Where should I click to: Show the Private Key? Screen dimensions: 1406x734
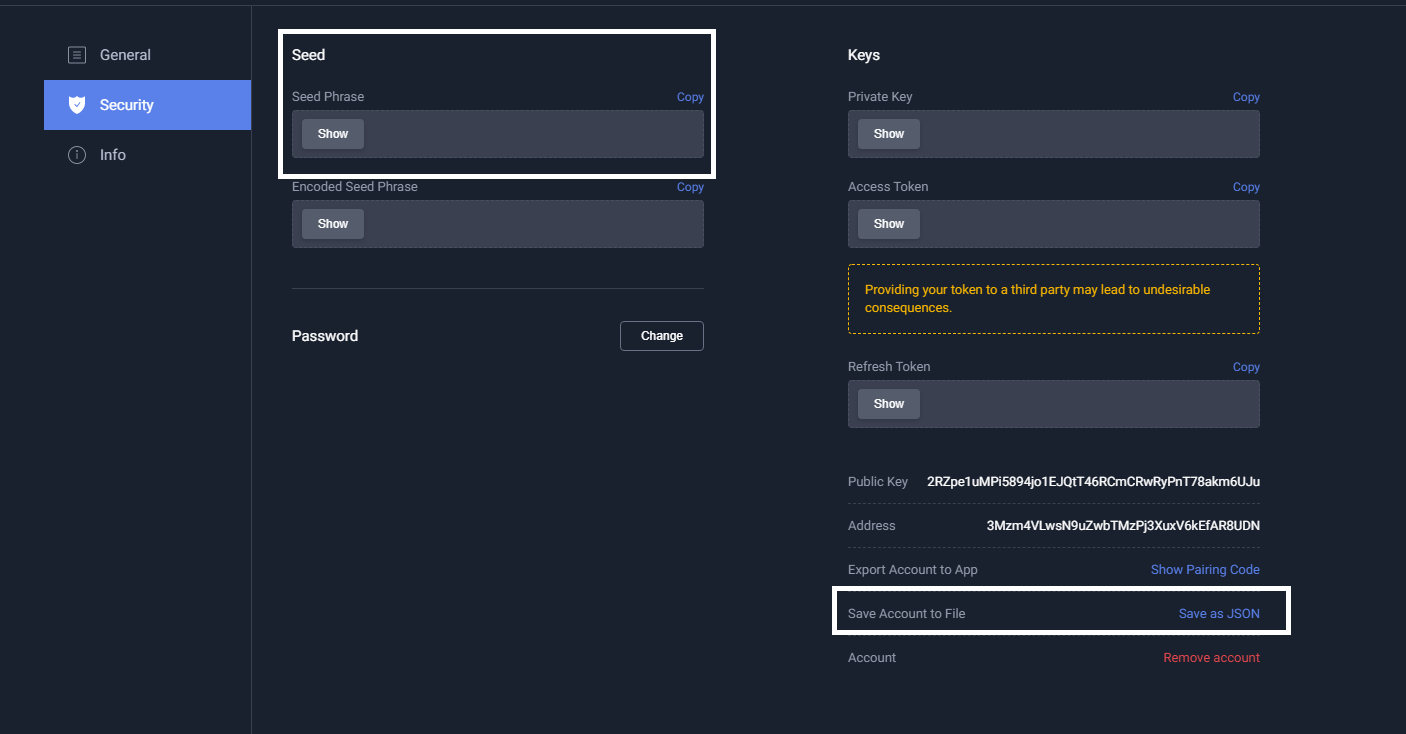[x=889, y=134]
